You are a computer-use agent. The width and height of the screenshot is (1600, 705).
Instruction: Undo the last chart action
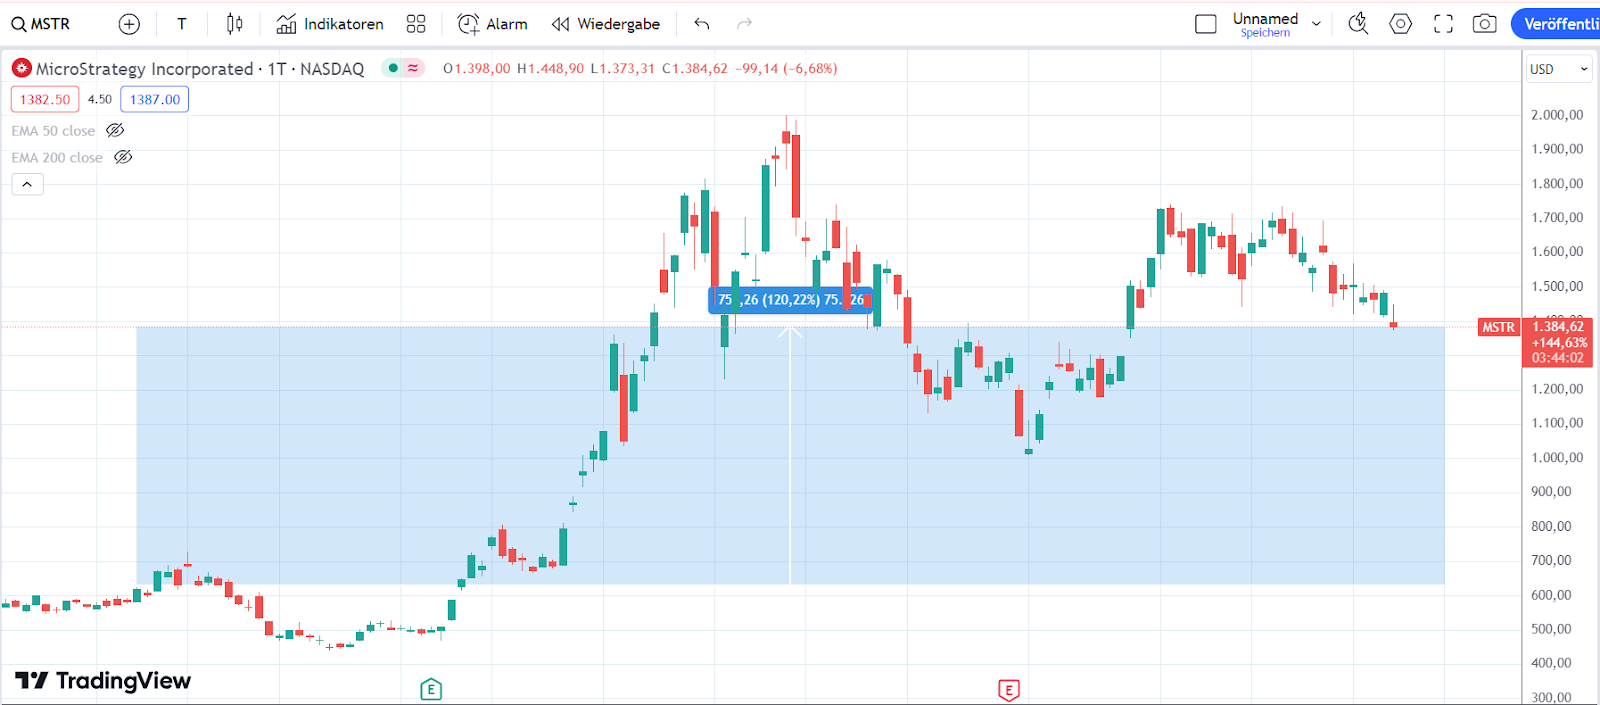[702, 24]
